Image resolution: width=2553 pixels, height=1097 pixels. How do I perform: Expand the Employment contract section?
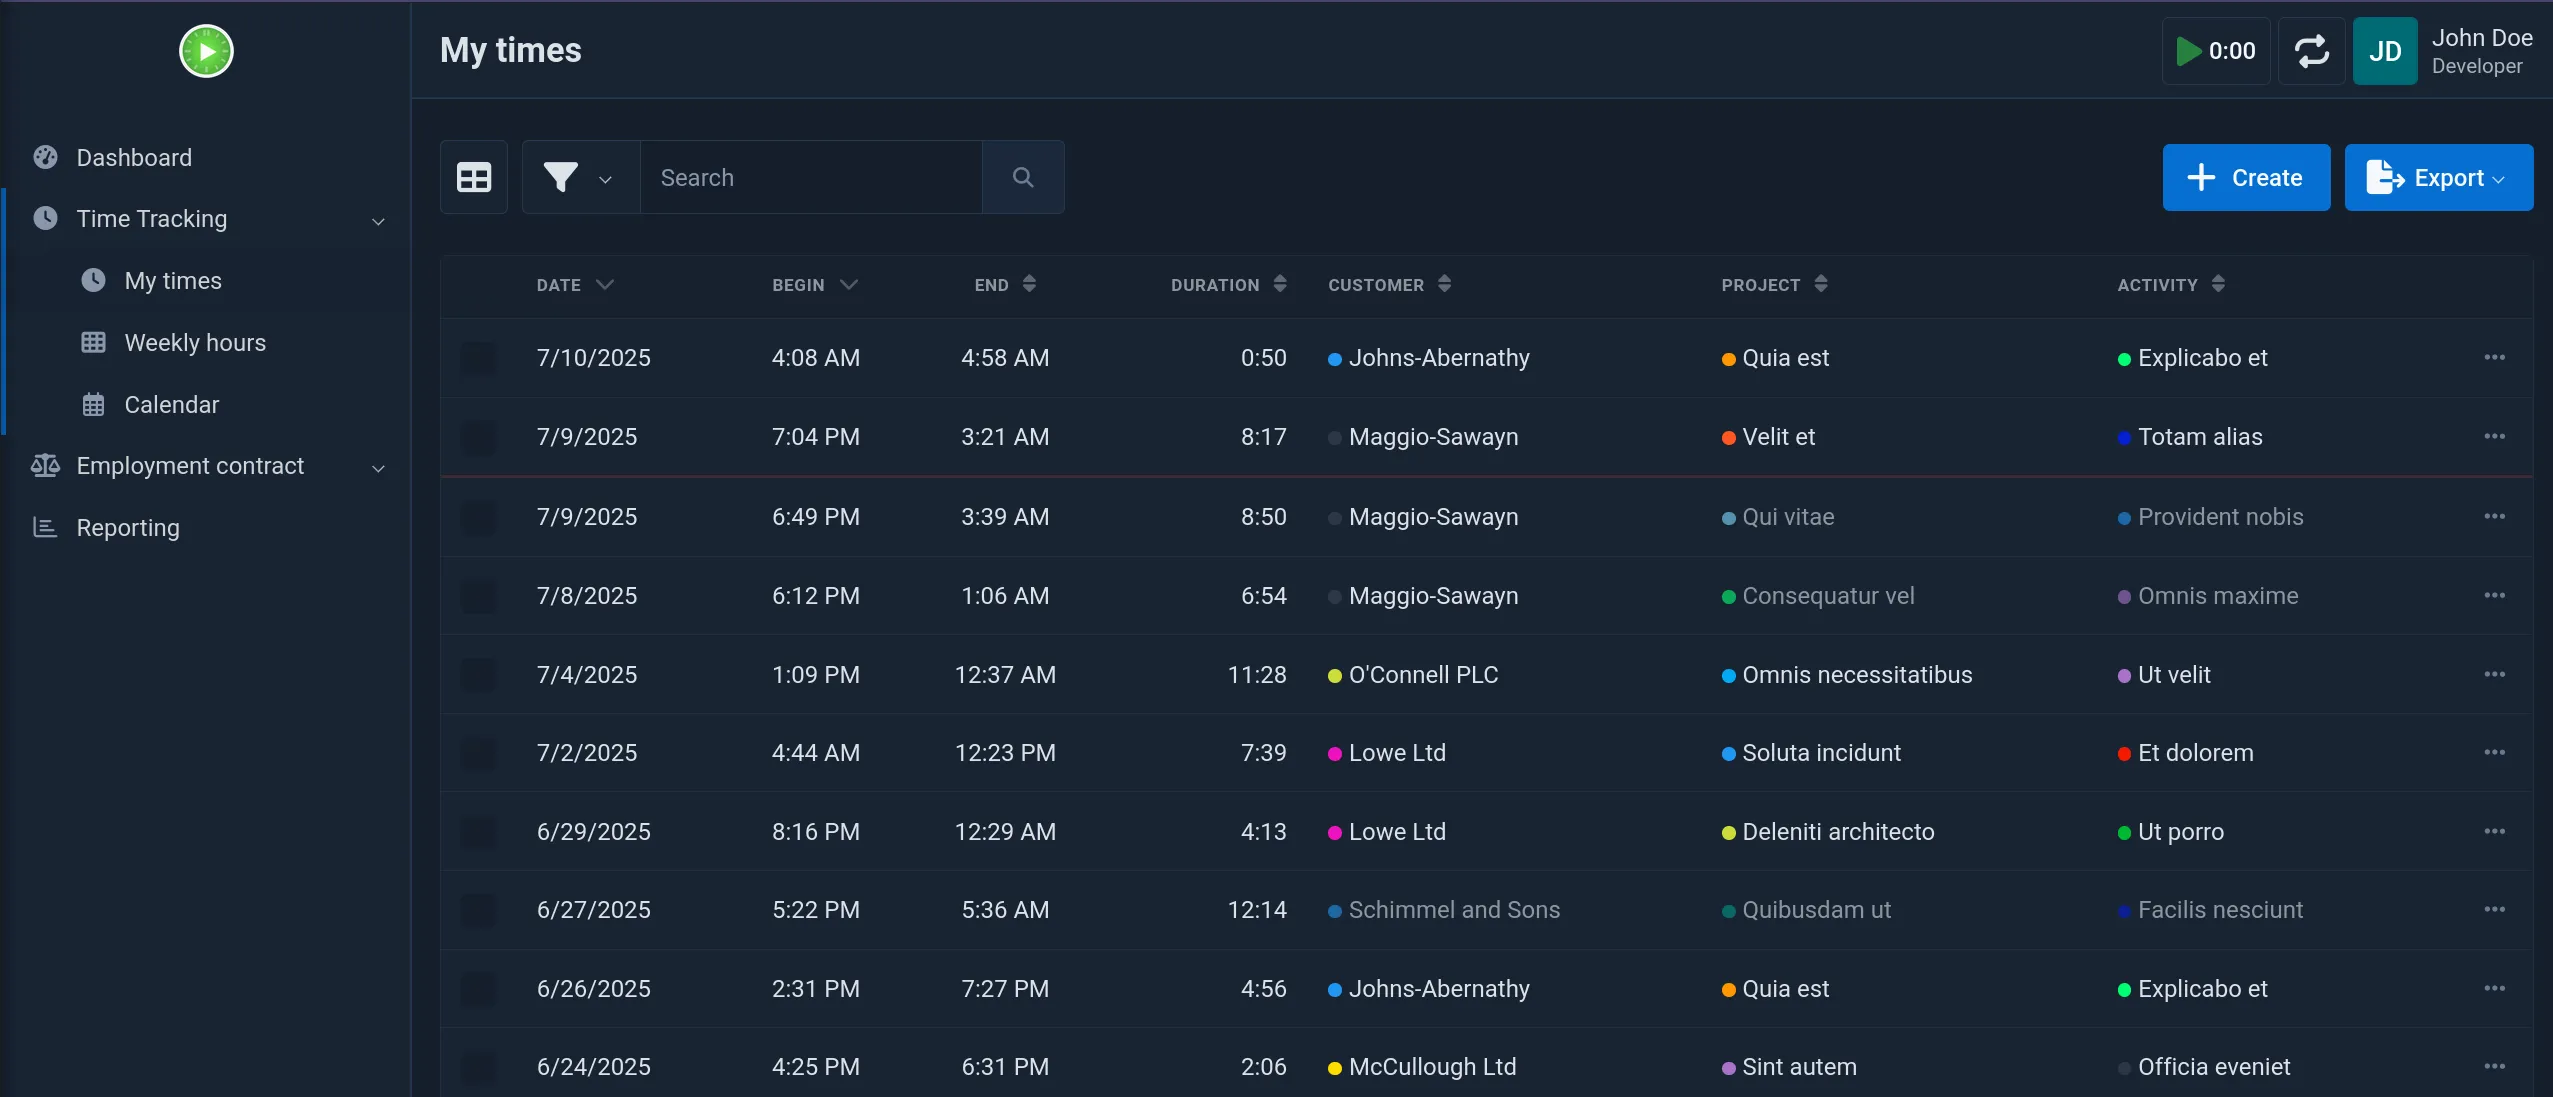377,466
